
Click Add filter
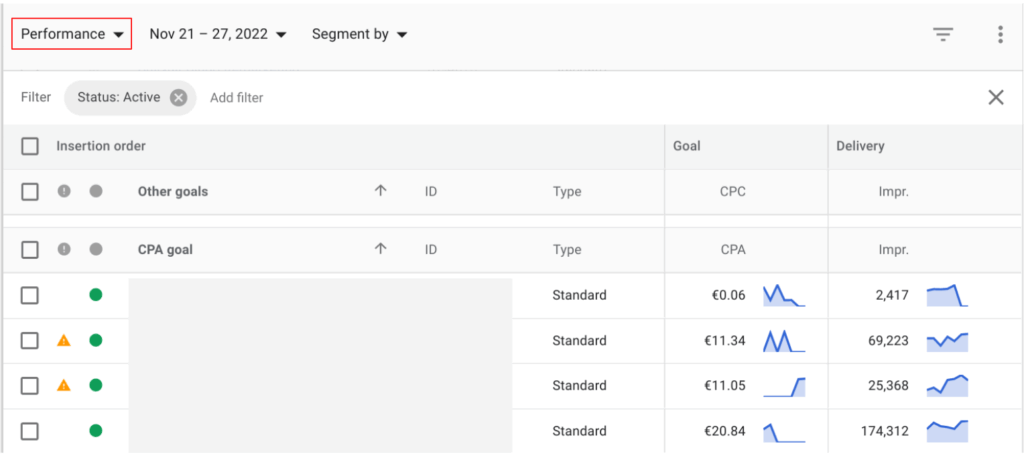[236, 97]
